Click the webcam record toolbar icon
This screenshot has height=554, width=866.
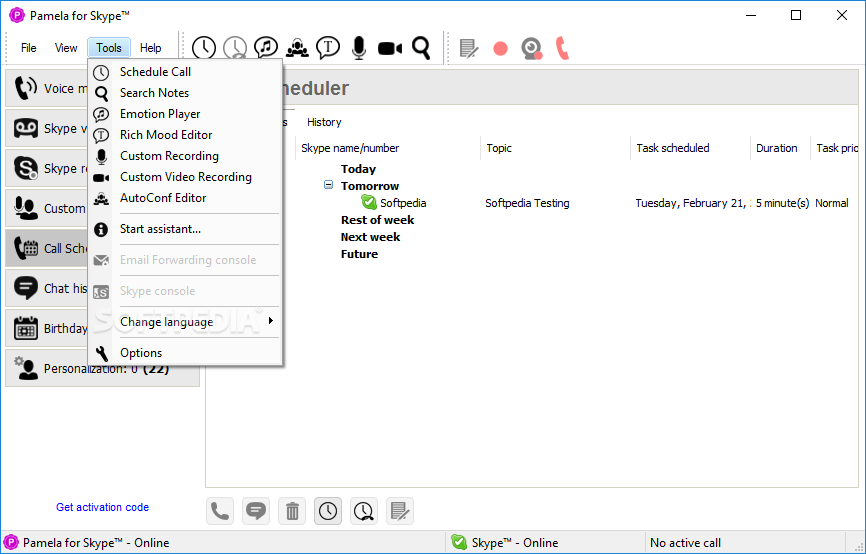[x=532, y=49]
